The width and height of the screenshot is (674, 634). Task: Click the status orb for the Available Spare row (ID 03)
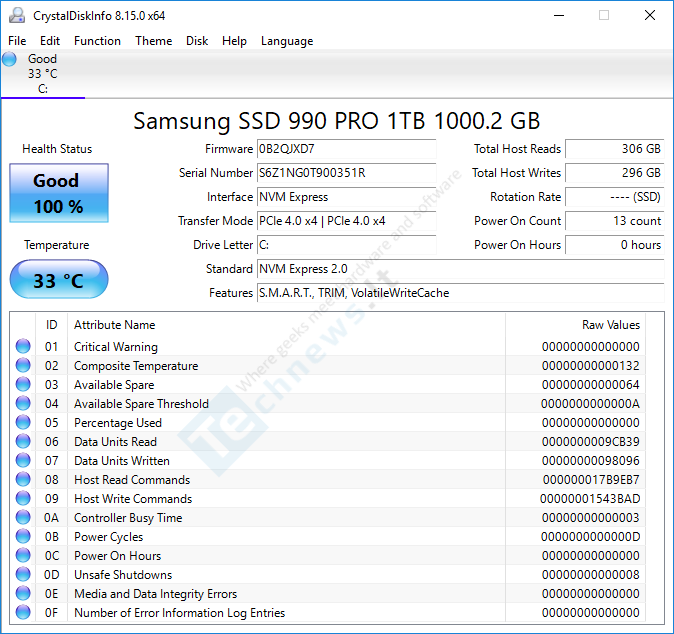pos(23,384)
